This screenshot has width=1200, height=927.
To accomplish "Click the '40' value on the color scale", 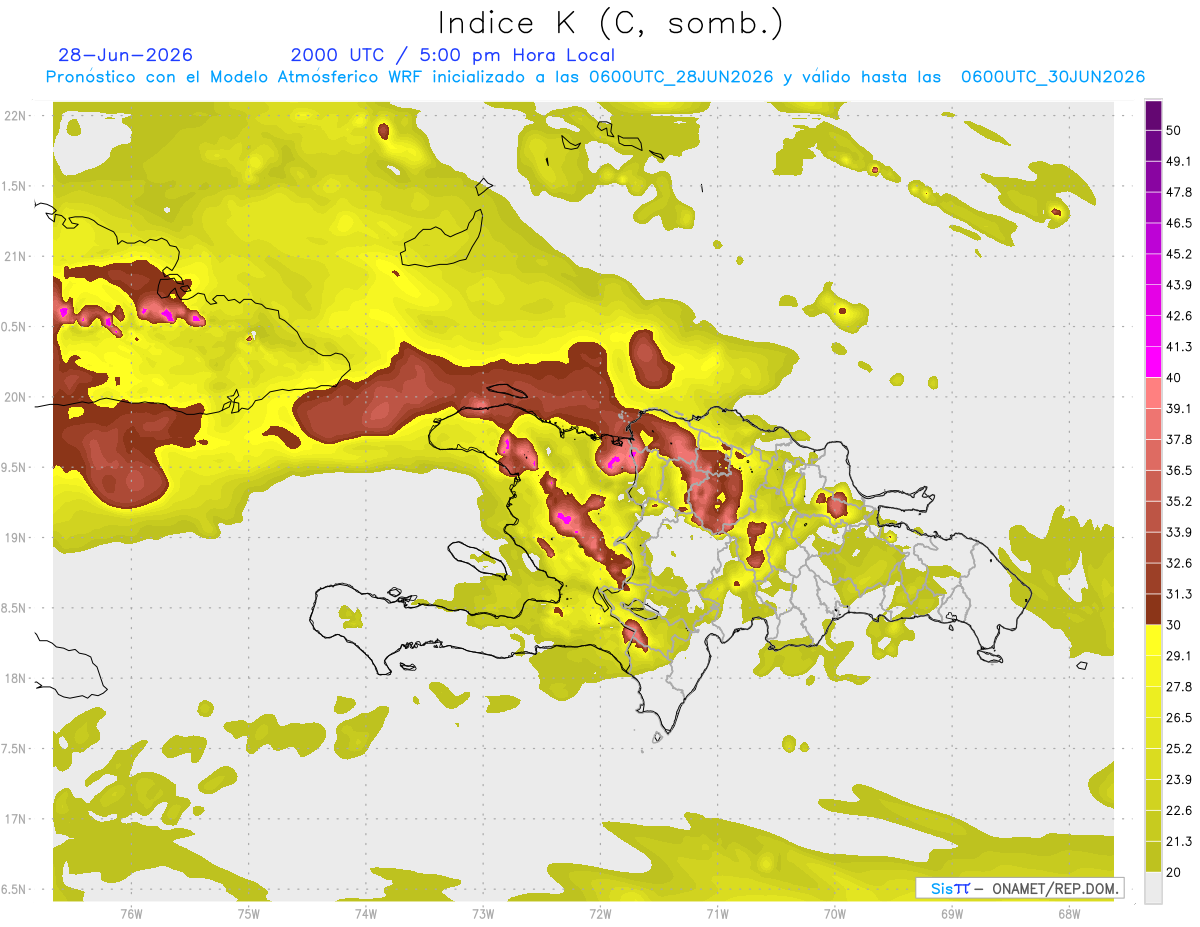I will (x=1174, y=378).
